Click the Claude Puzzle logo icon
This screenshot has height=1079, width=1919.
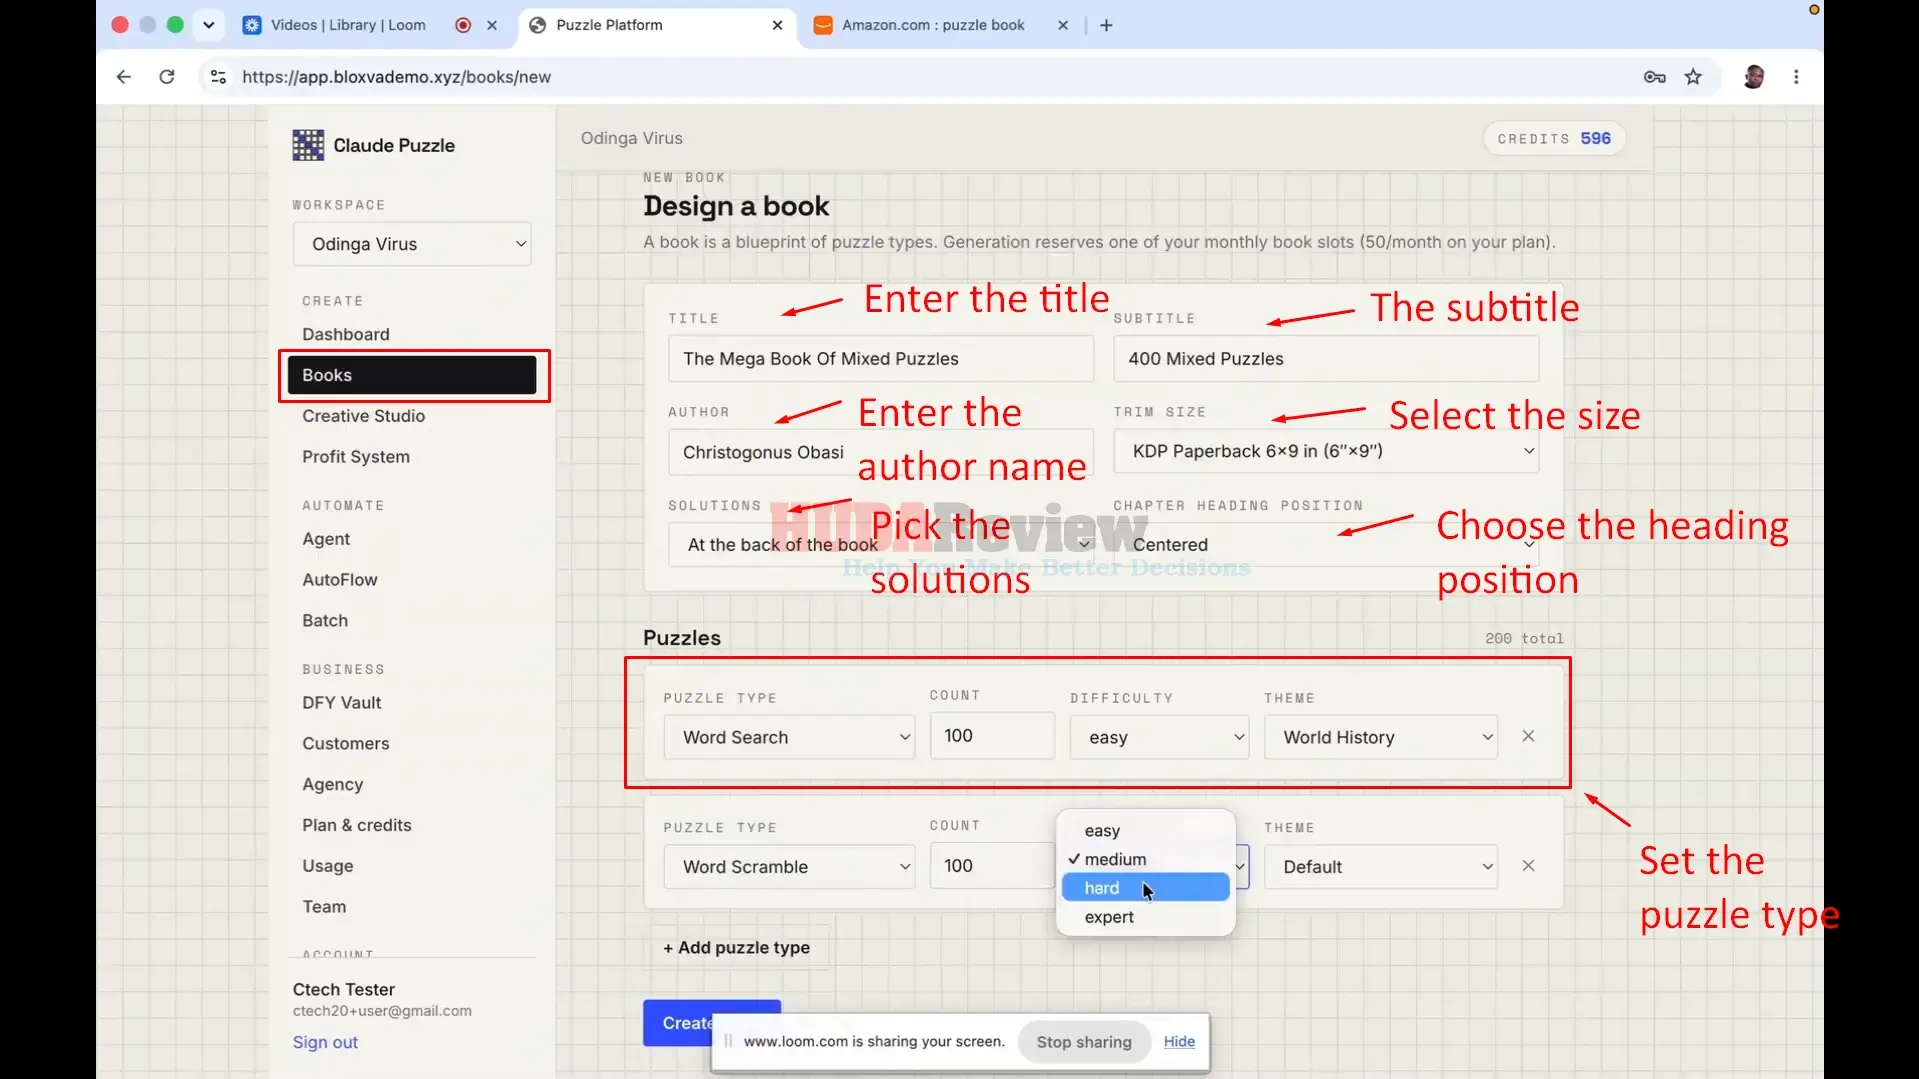pyautogui.click(x=308, y=145)
